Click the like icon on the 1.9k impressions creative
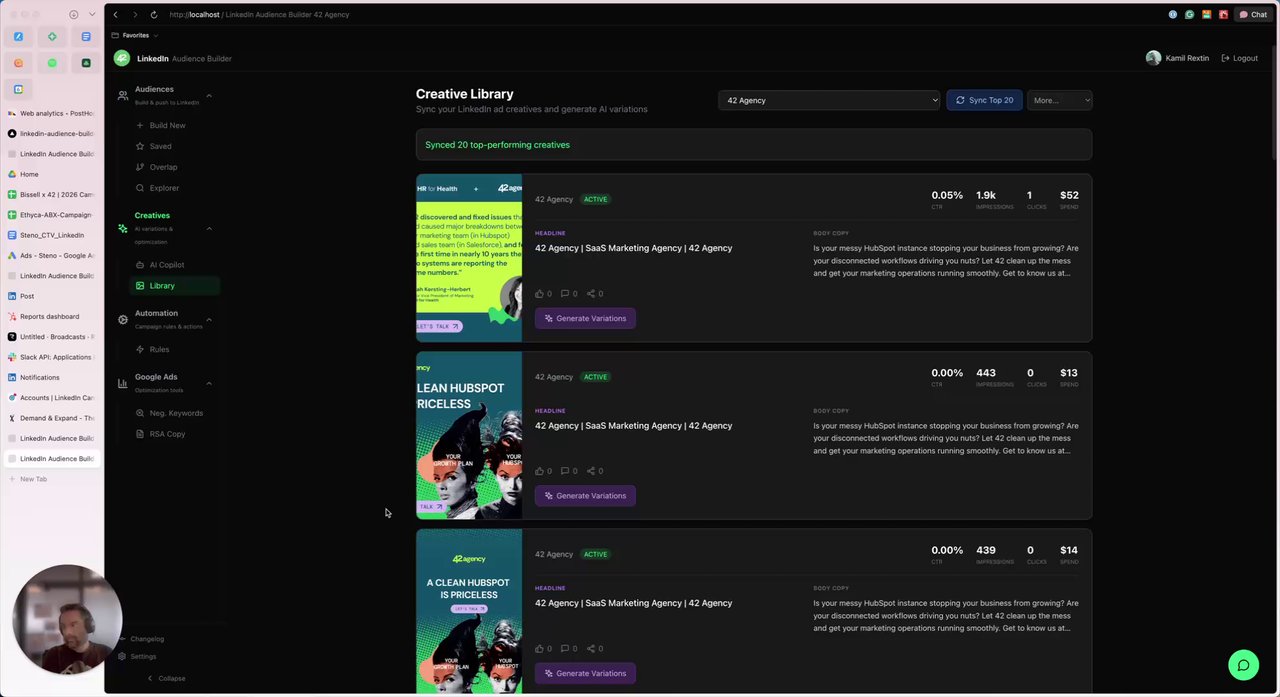Image resolution: width=1280 pixels, height=697 pixels. 540,294
